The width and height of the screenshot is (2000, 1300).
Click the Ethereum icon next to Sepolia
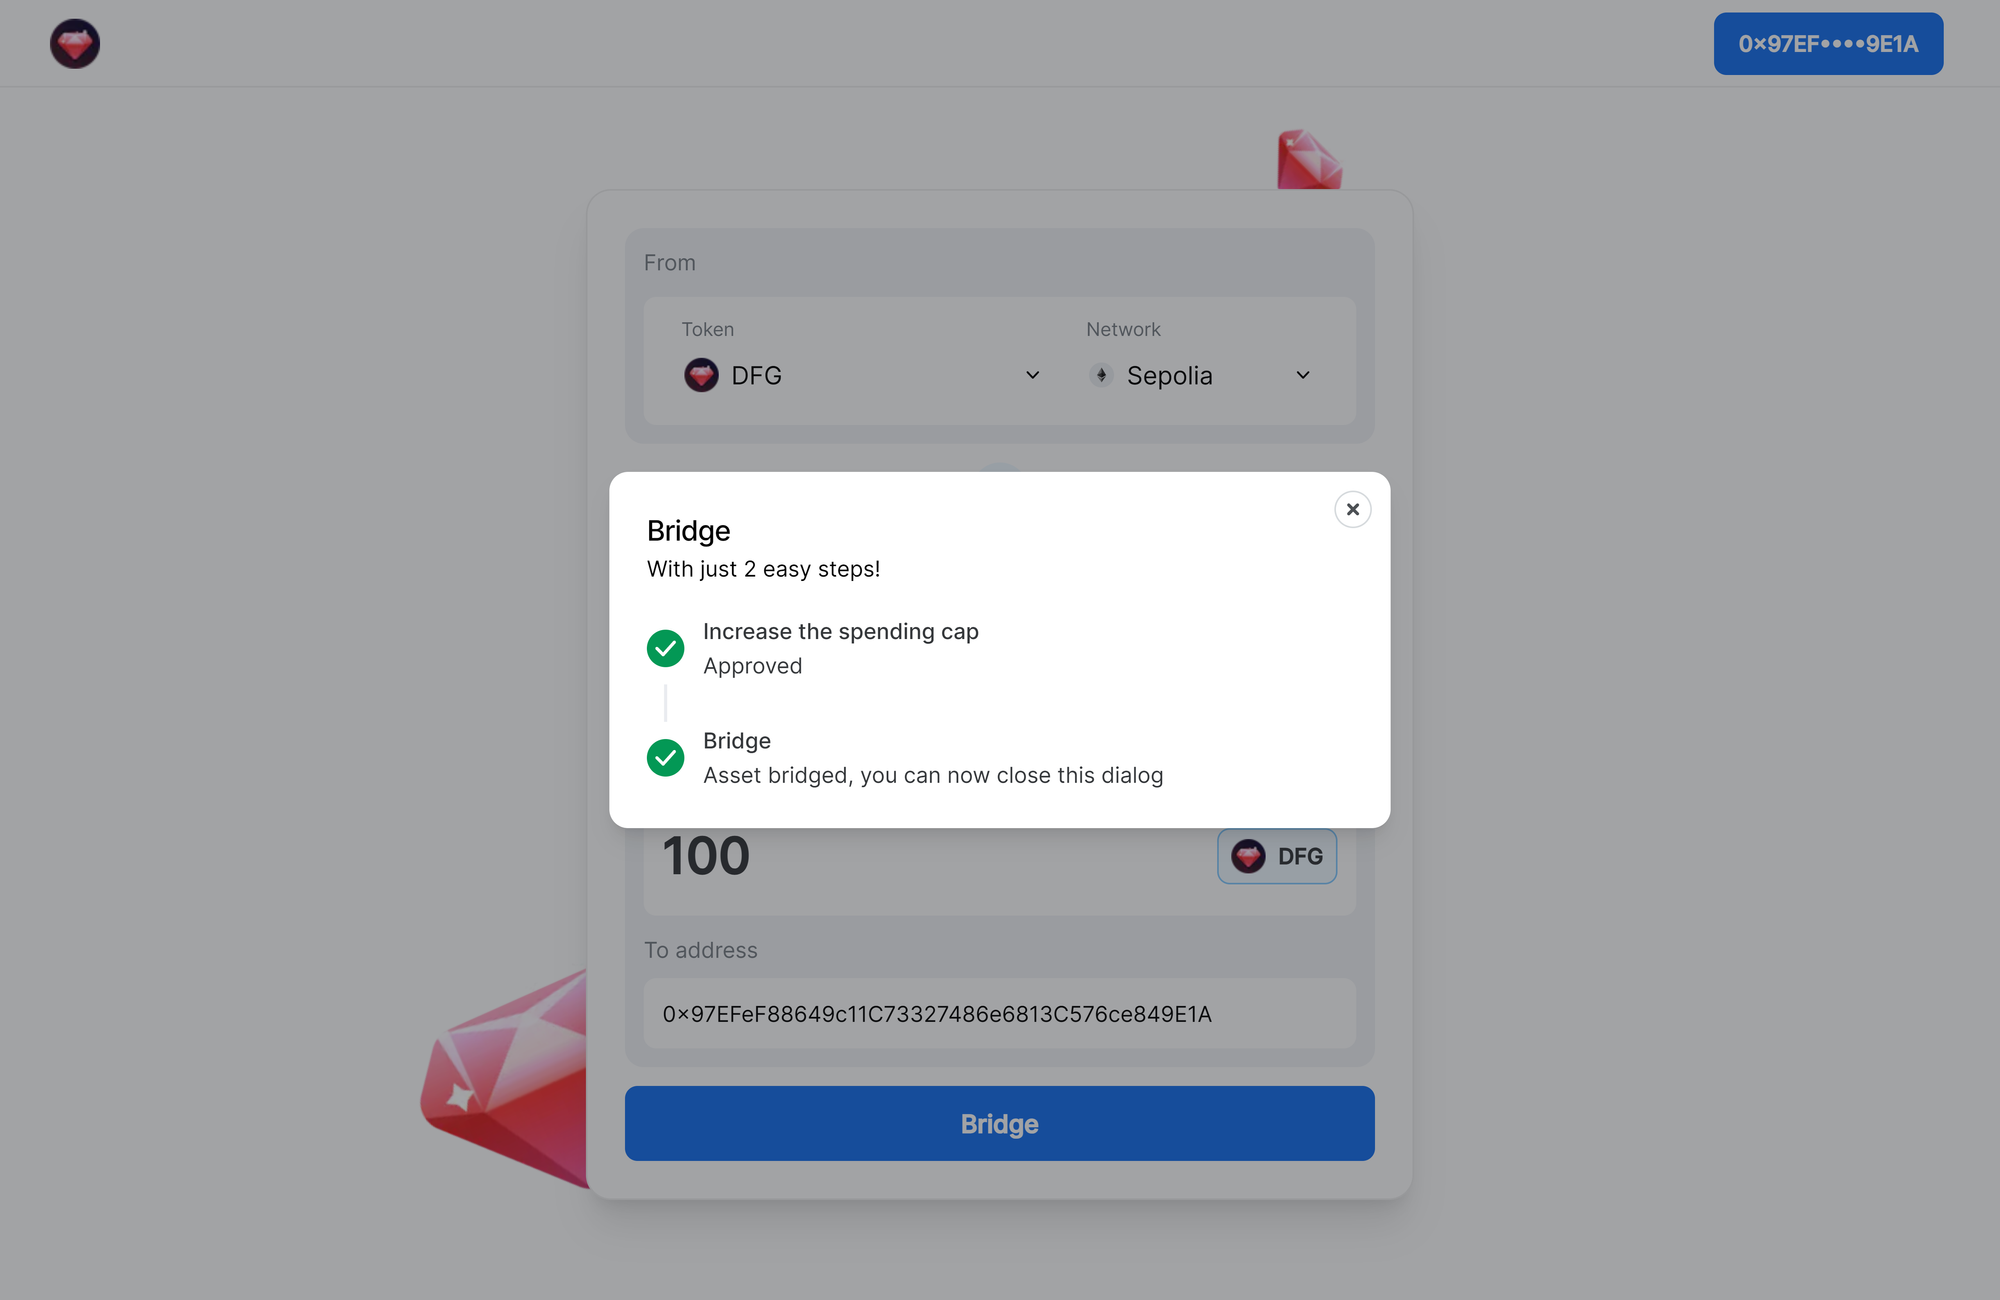click(x=1101, y=375)
